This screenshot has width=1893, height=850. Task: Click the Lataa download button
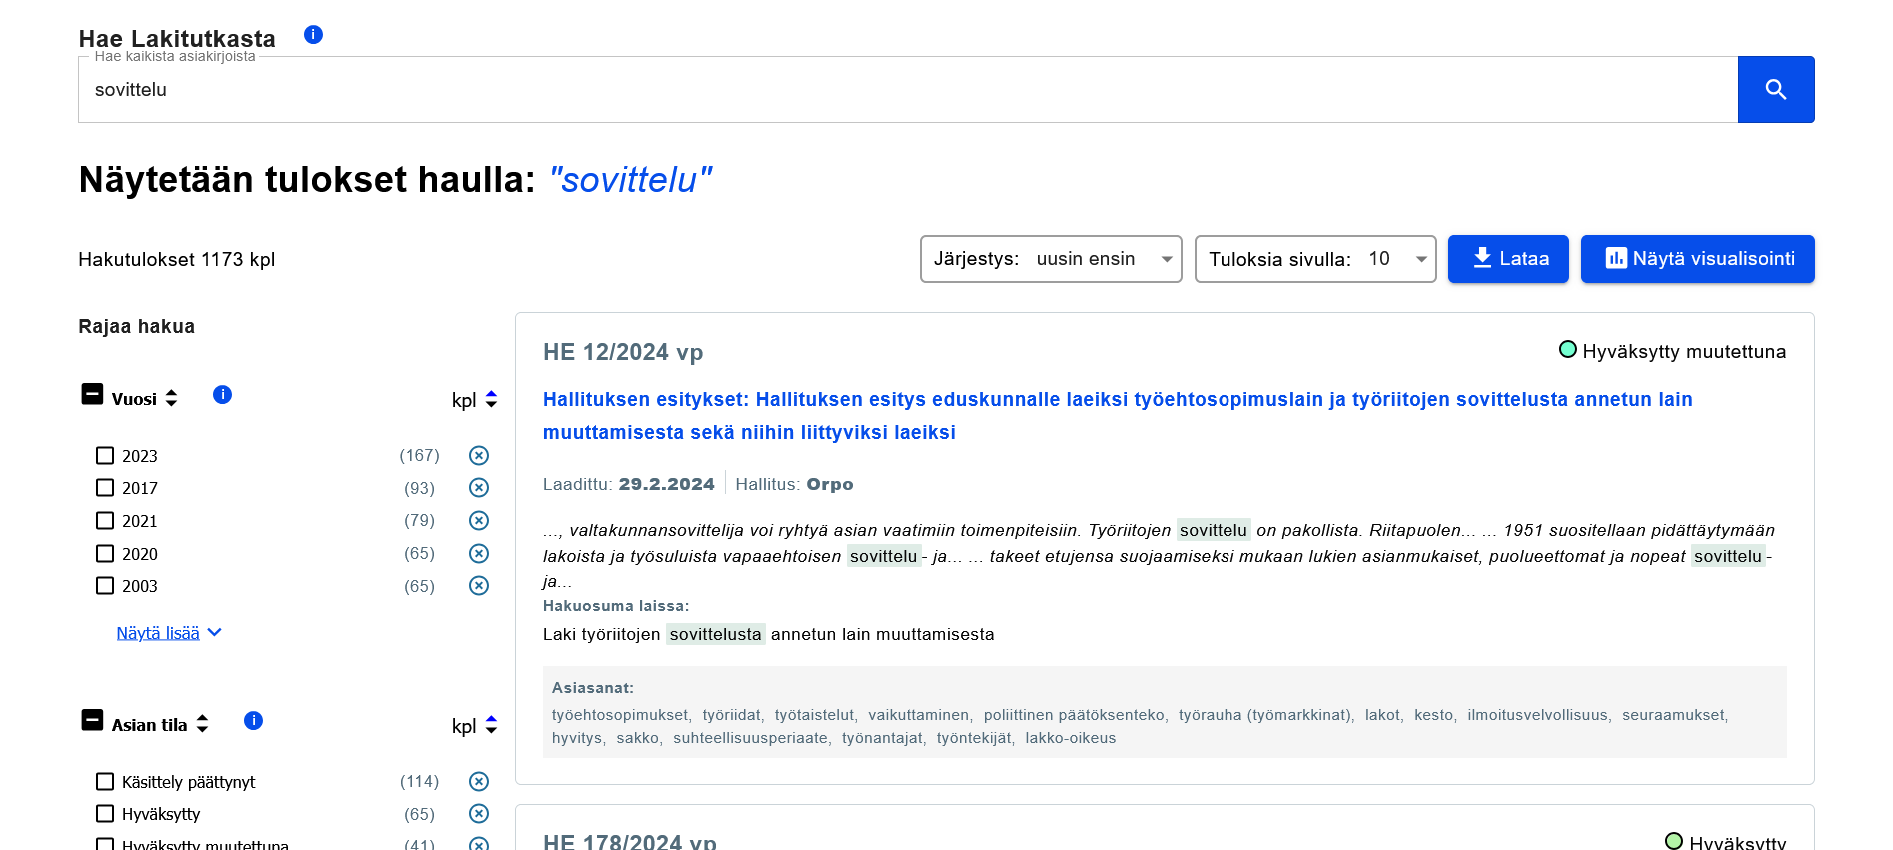[1507, 259]
